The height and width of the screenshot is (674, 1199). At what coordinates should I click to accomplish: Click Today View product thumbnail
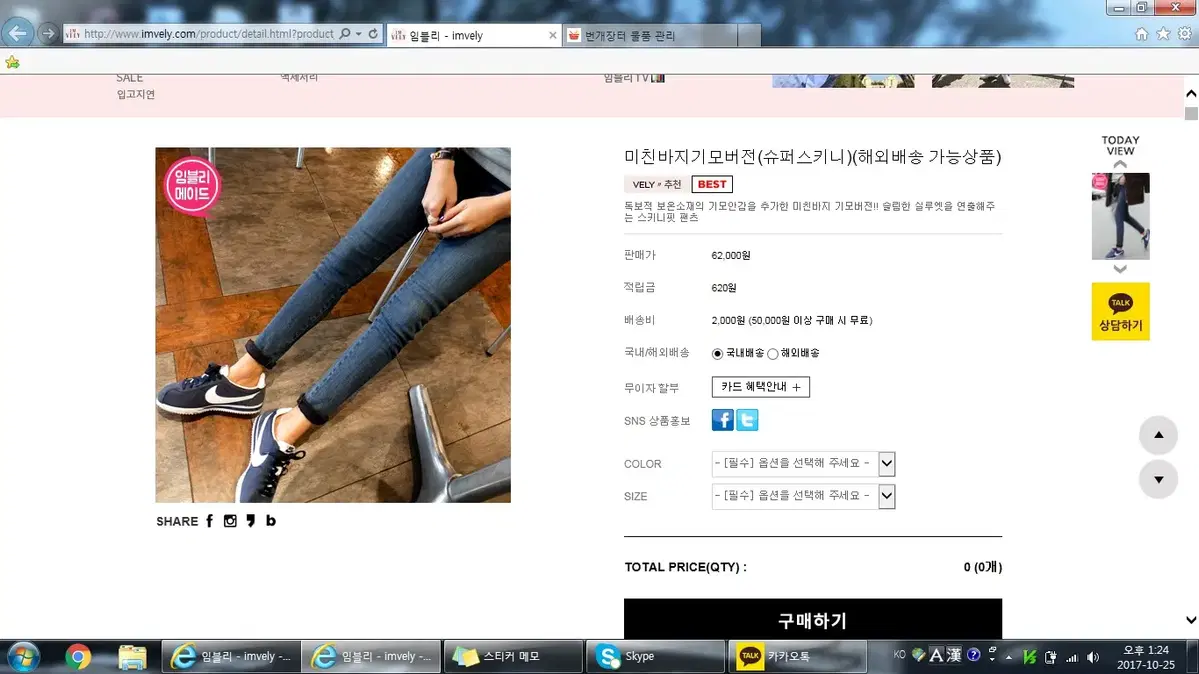point(1120,216)
